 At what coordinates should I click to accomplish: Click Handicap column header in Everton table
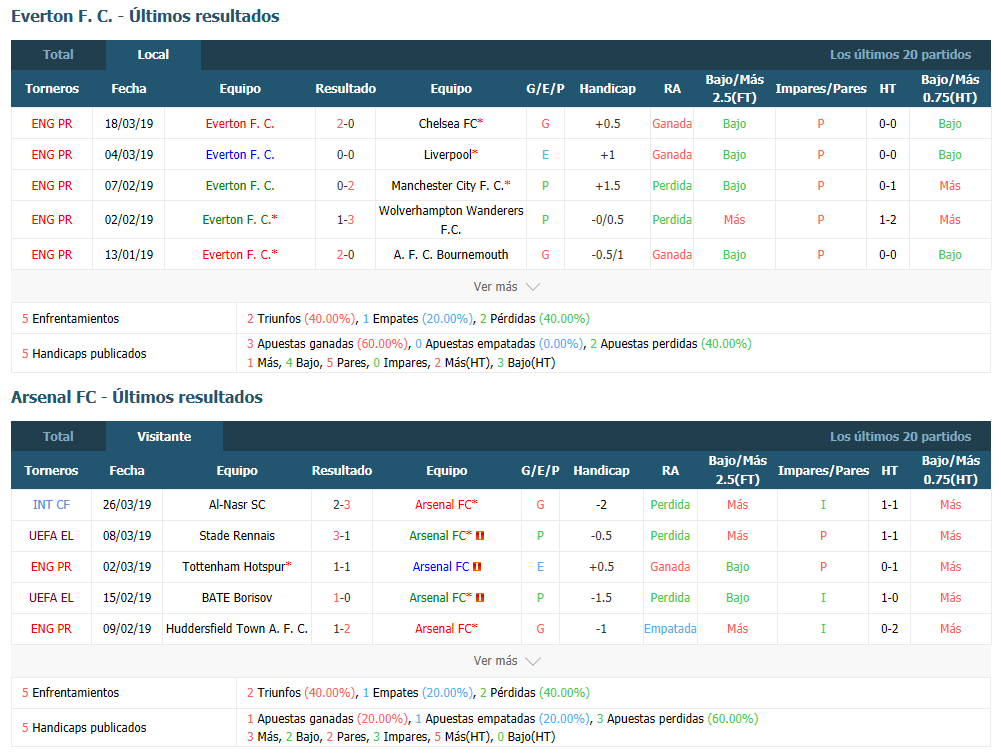pos(608,89)
